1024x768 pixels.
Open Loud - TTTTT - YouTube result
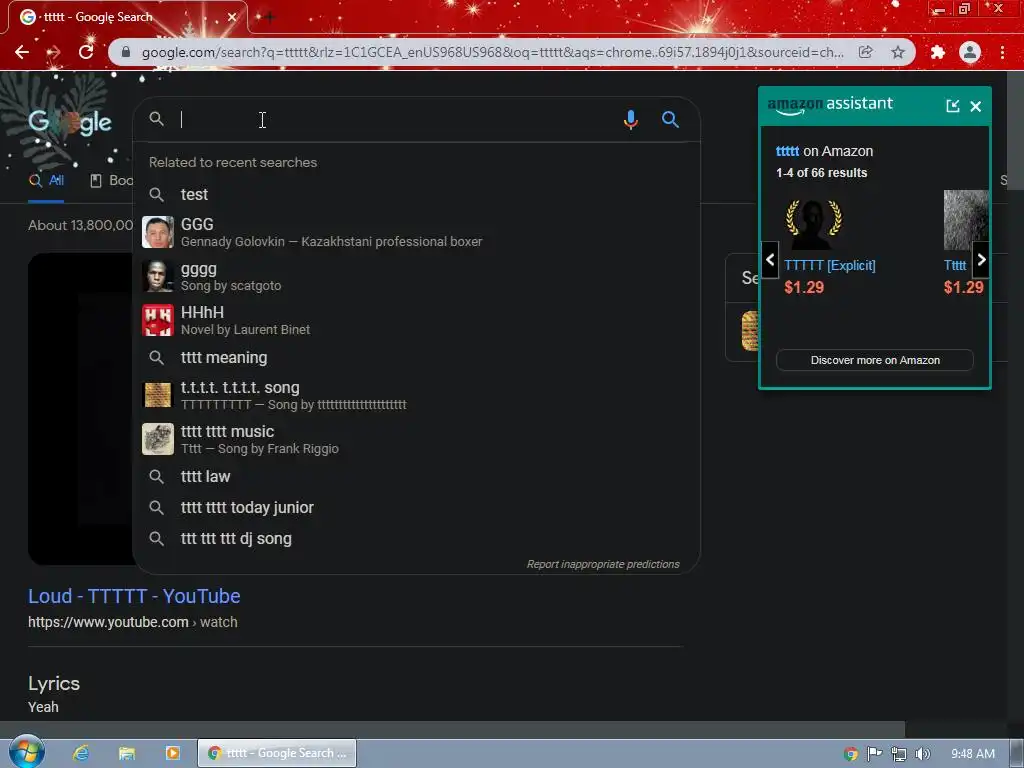click(x=134, y=596)
